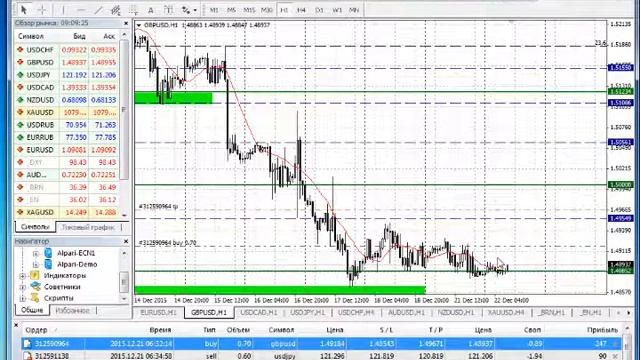Select EURRUB row in Market Watch
This screenshot has height=360, width=640.
click(67, 138)
